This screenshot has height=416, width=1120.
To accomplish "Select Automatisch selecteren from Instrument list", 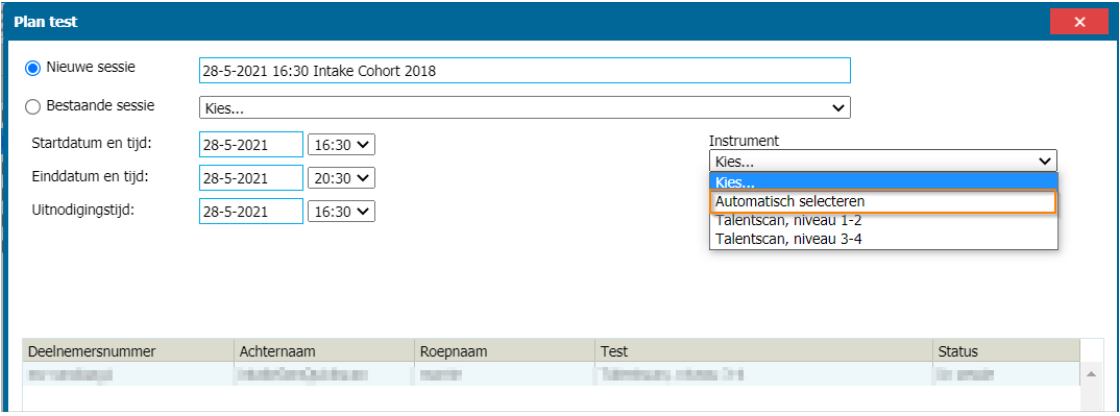I will click(x=882, y=201).
